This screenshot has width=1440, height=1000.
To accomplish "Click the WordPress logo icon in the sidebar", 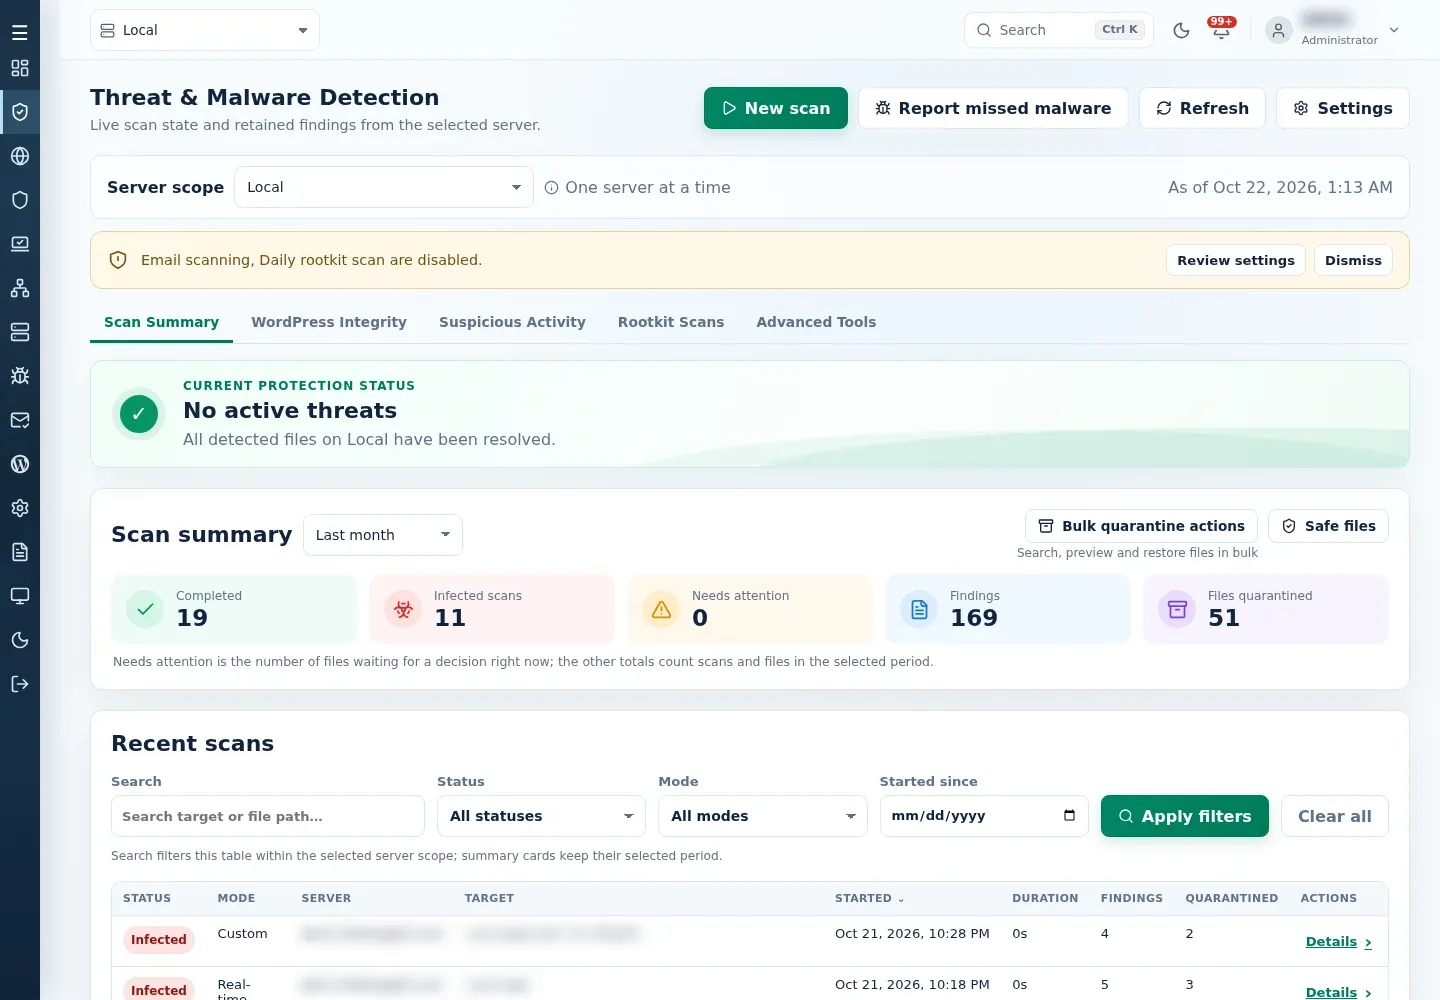I will pyautogui.click(x=20, y=464).
